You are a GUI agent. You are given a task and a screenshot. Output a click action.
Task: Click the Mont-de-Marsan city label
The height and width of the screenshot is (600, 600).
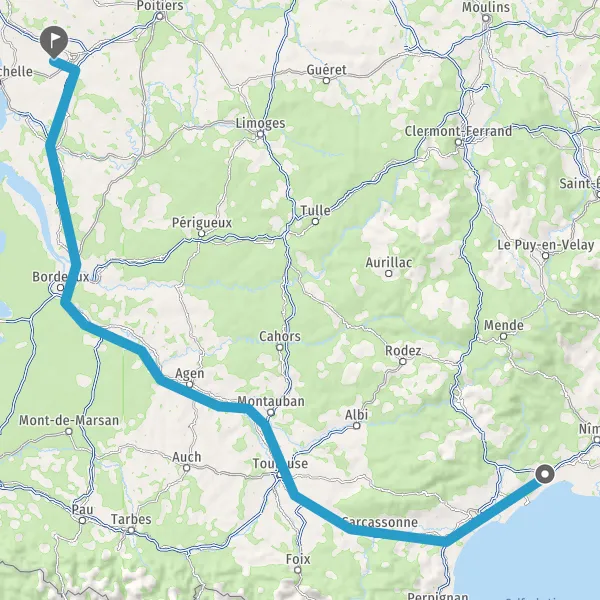pyautogui.click(x=69, y=421)
